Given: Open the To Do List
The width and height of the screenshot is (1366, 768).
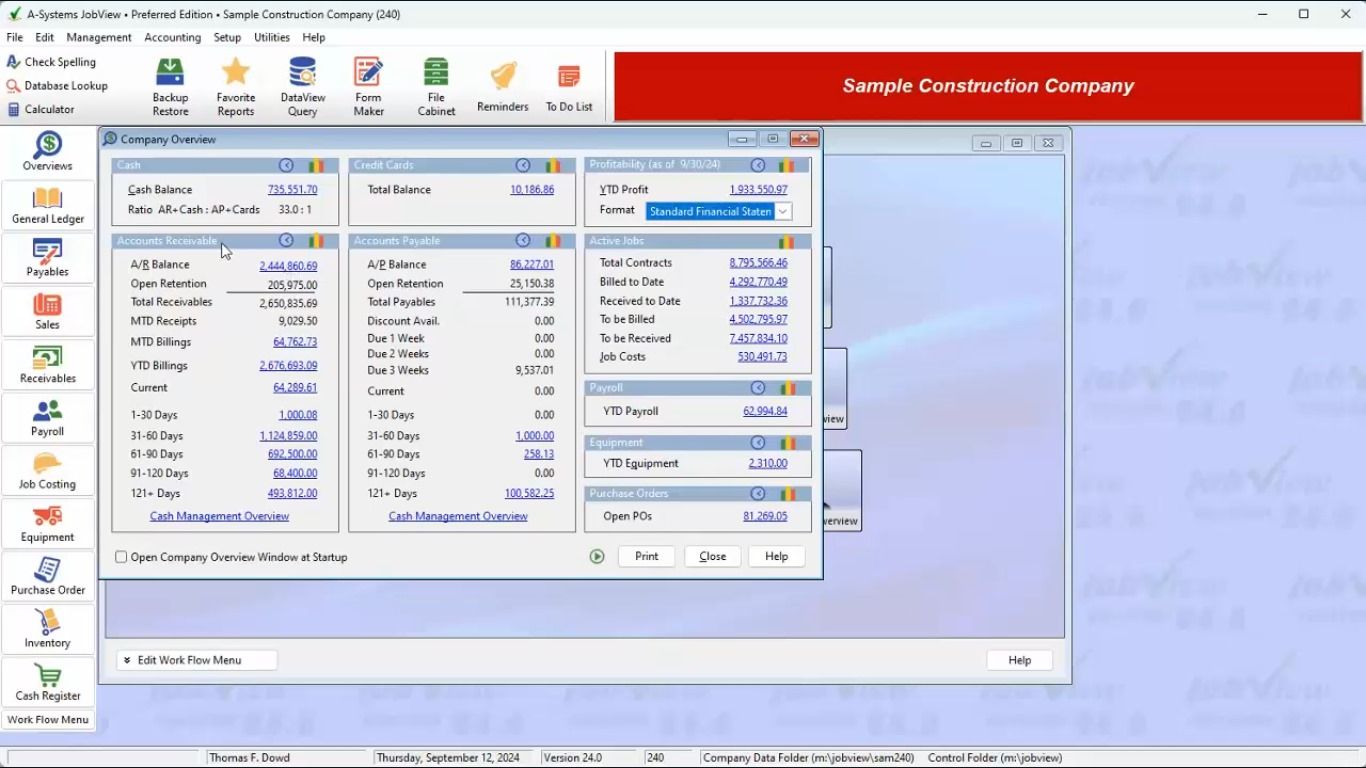Looking at the screenshot, I should coord(569,86).
